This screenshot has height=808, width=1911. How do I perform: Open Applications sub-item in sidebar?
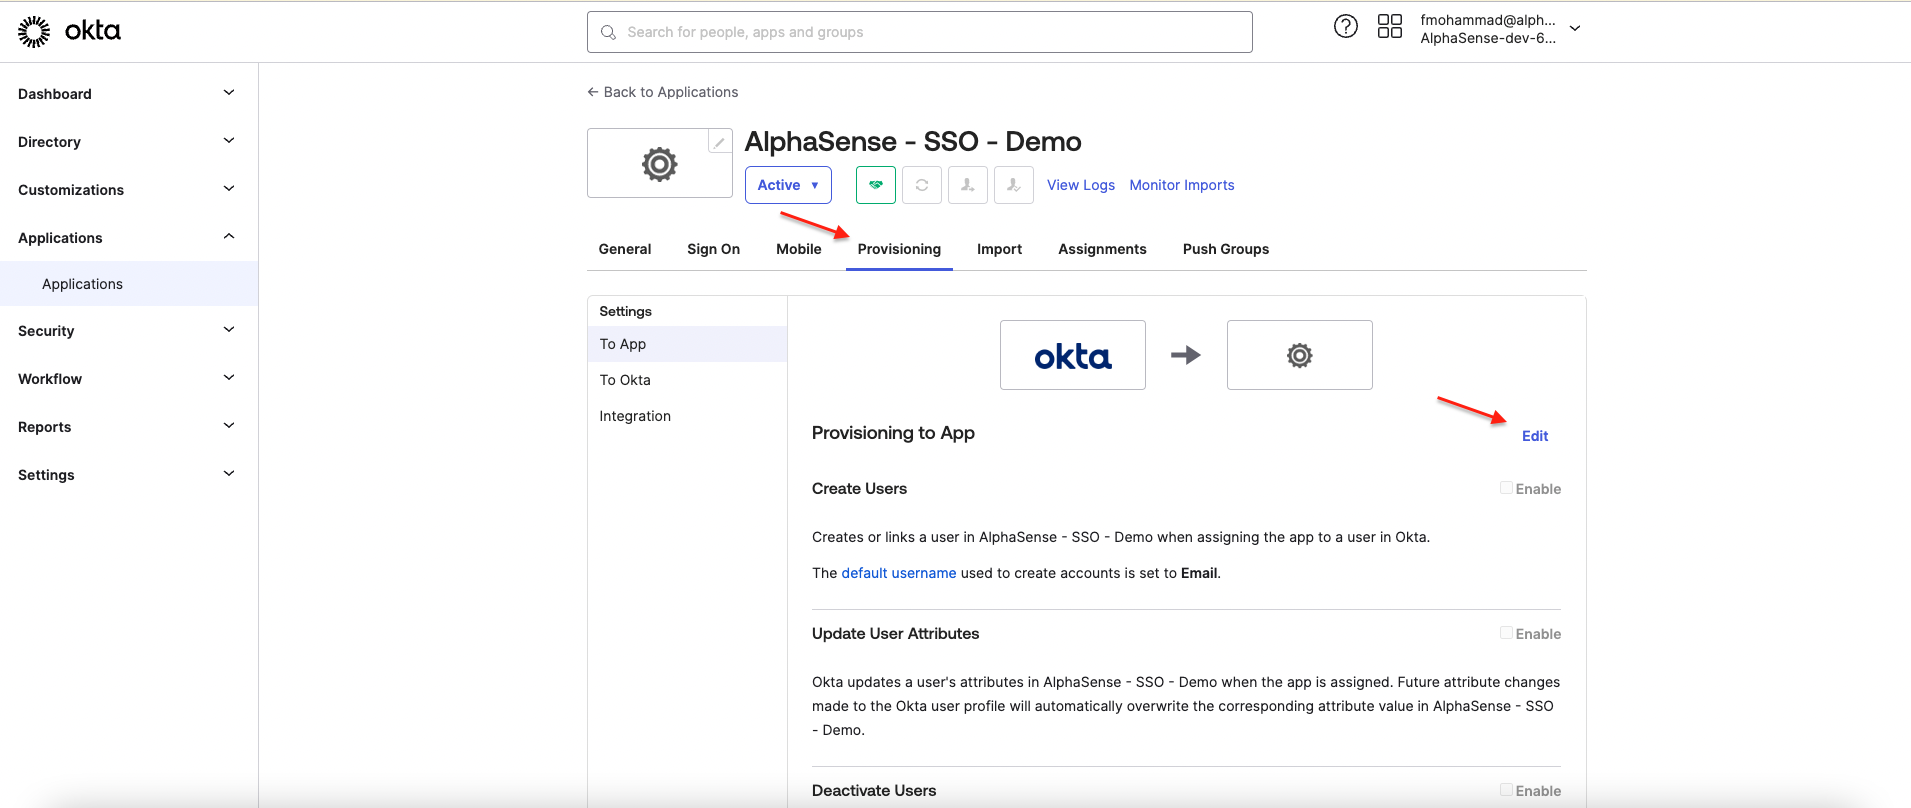(129, 284)
